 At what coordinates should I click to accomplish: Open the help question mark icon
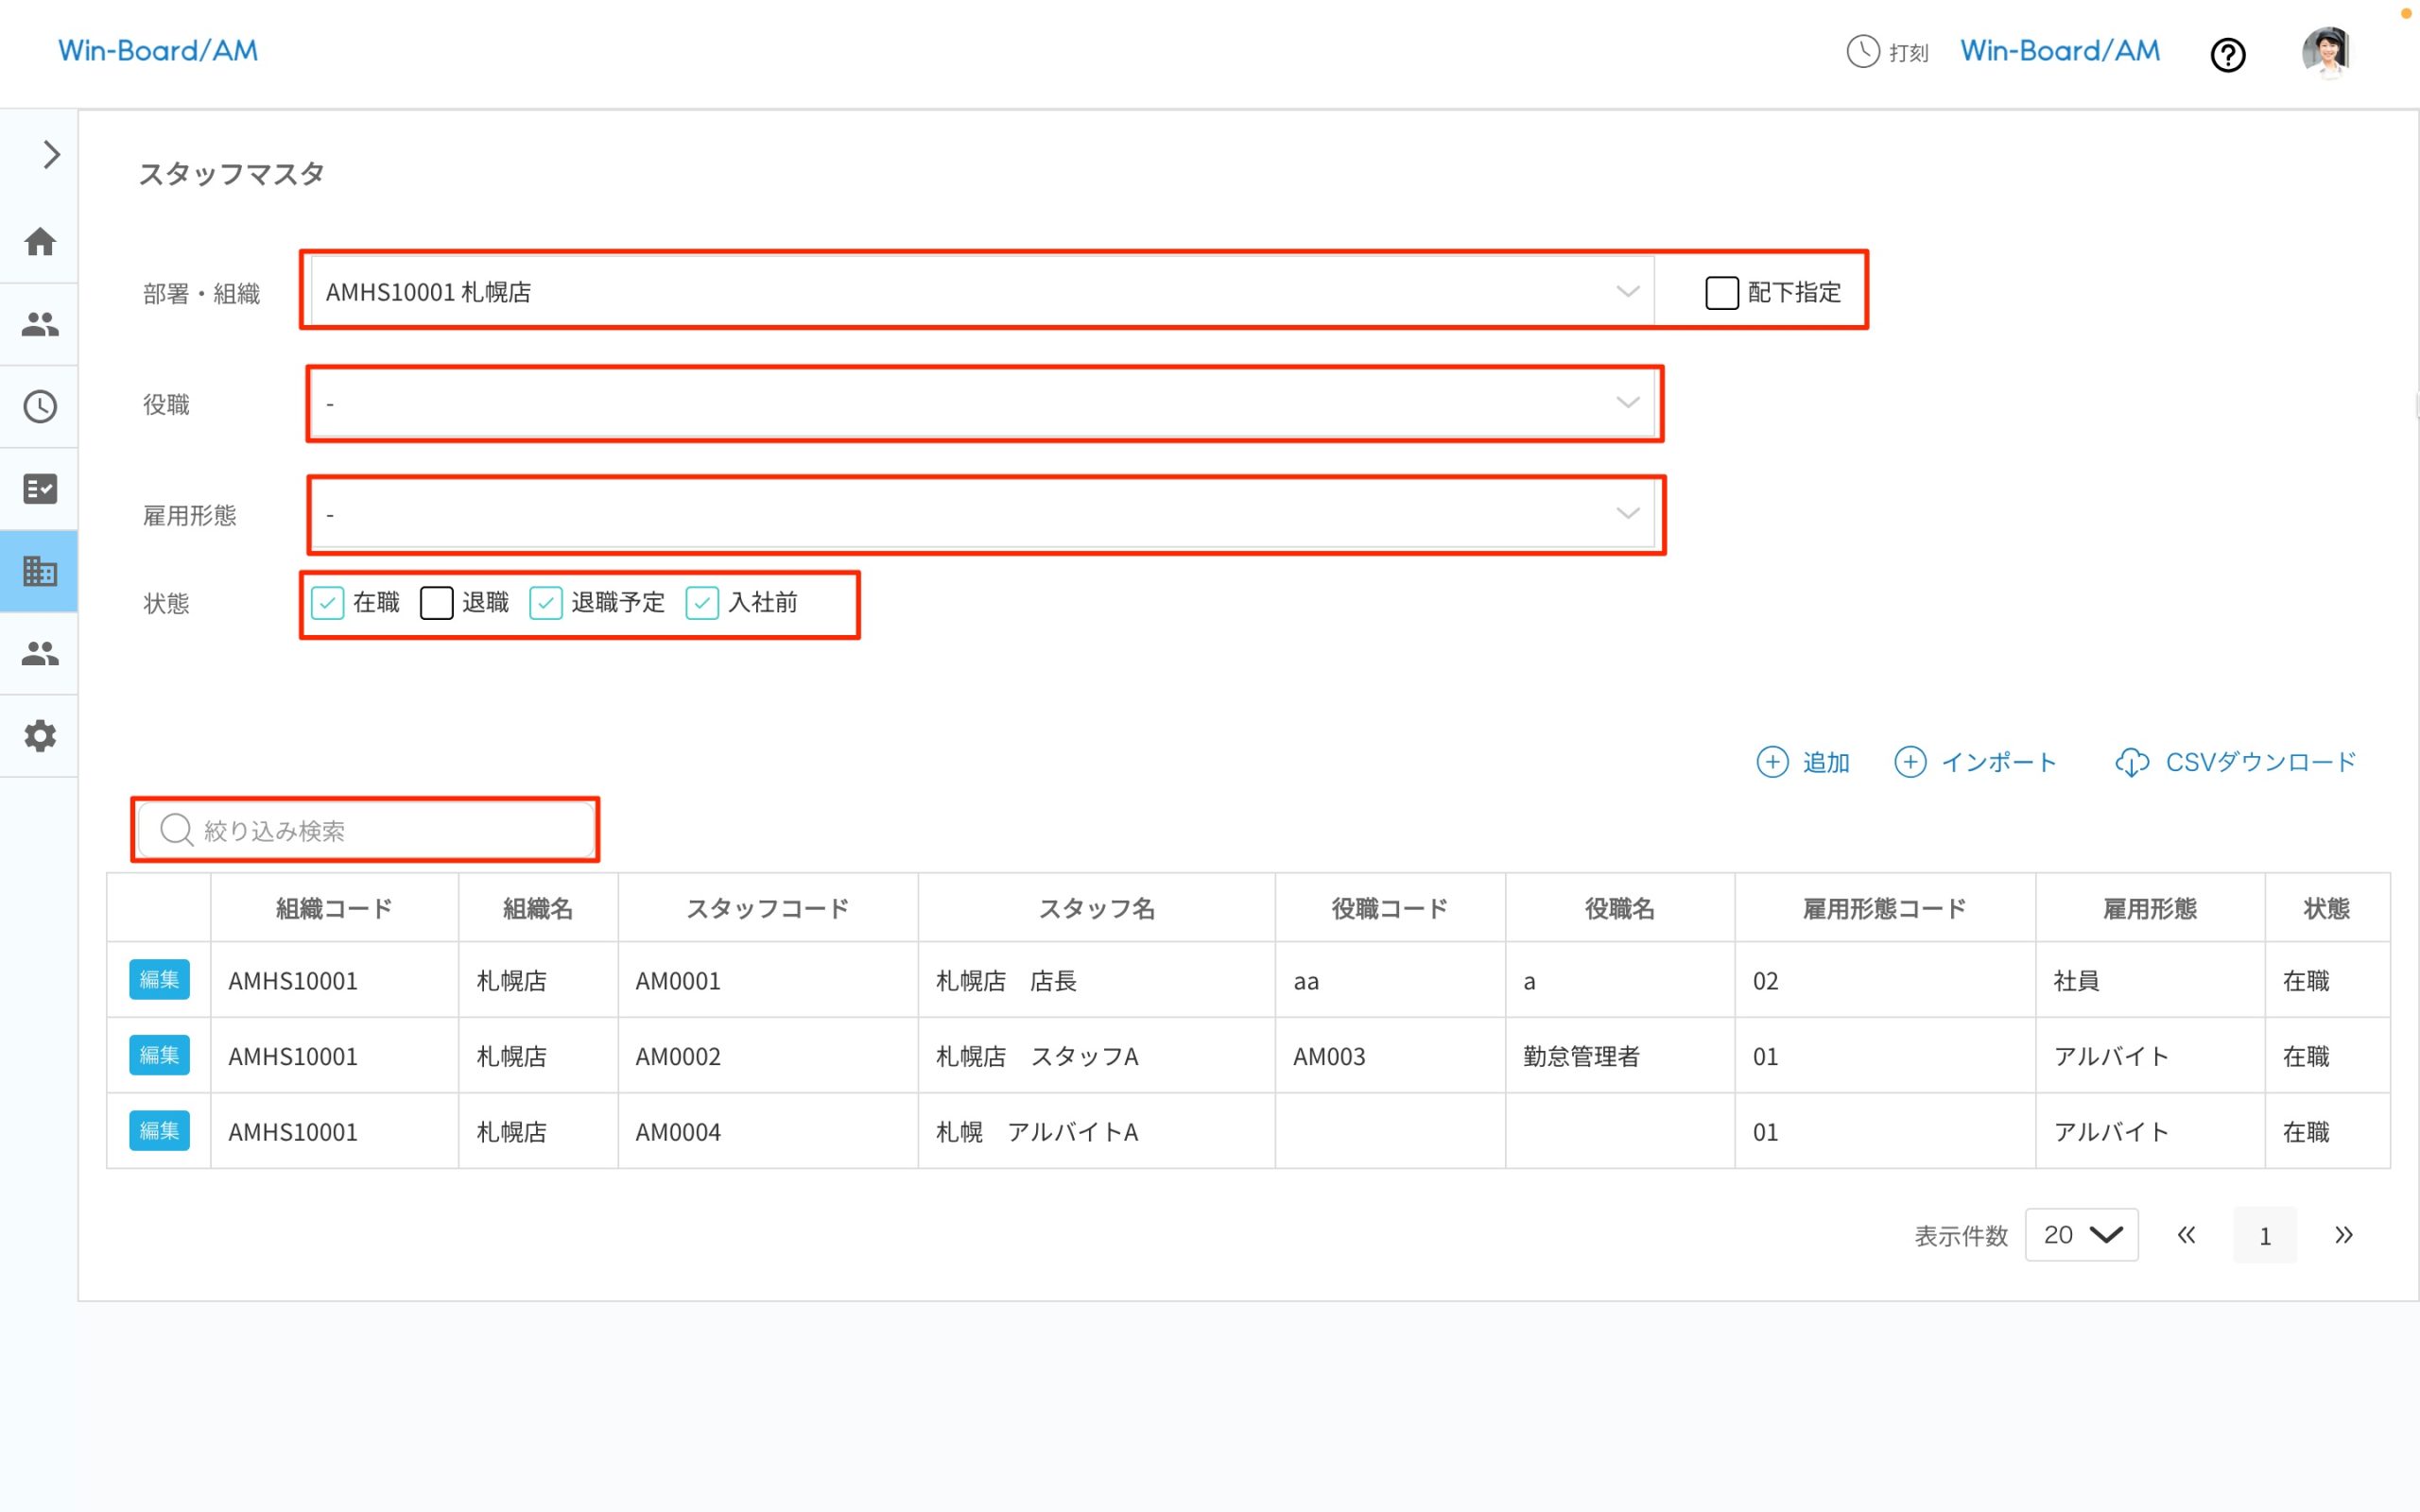tap(2228, 54)
